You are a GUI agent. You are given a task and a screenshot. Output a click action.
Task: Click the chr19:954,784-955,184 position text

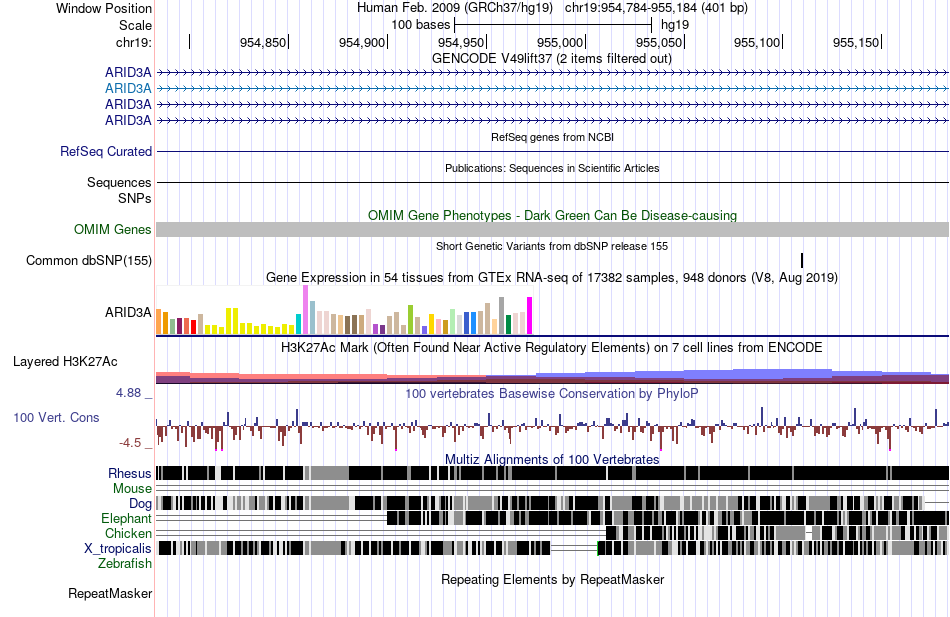656,8
